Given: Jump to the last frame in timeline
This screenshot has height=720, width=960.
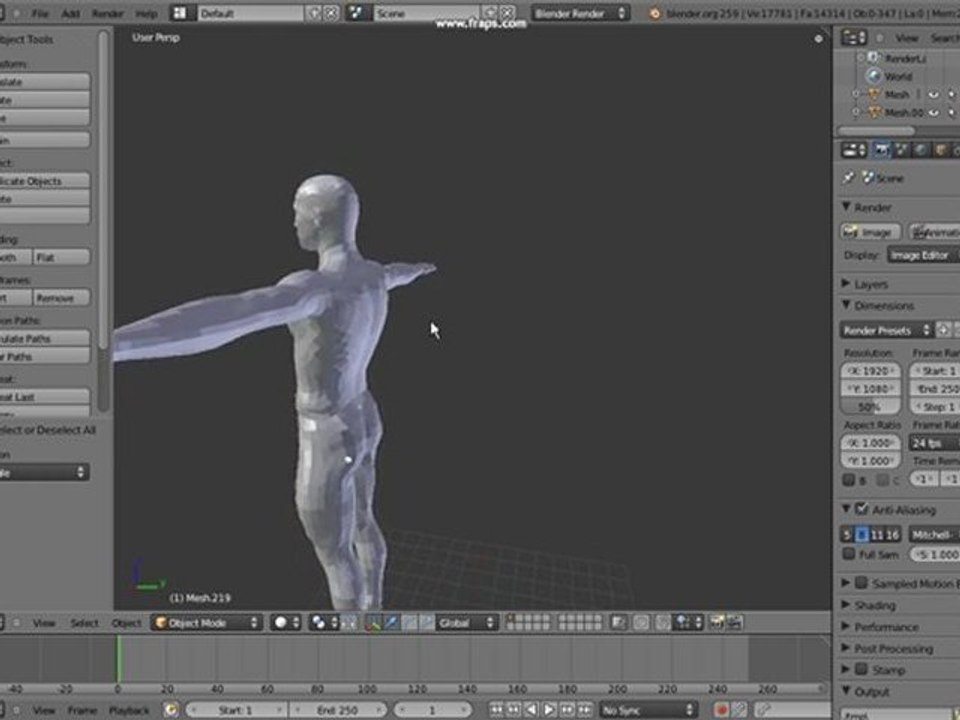Looking at the screenshot, I should coord(585,710).
